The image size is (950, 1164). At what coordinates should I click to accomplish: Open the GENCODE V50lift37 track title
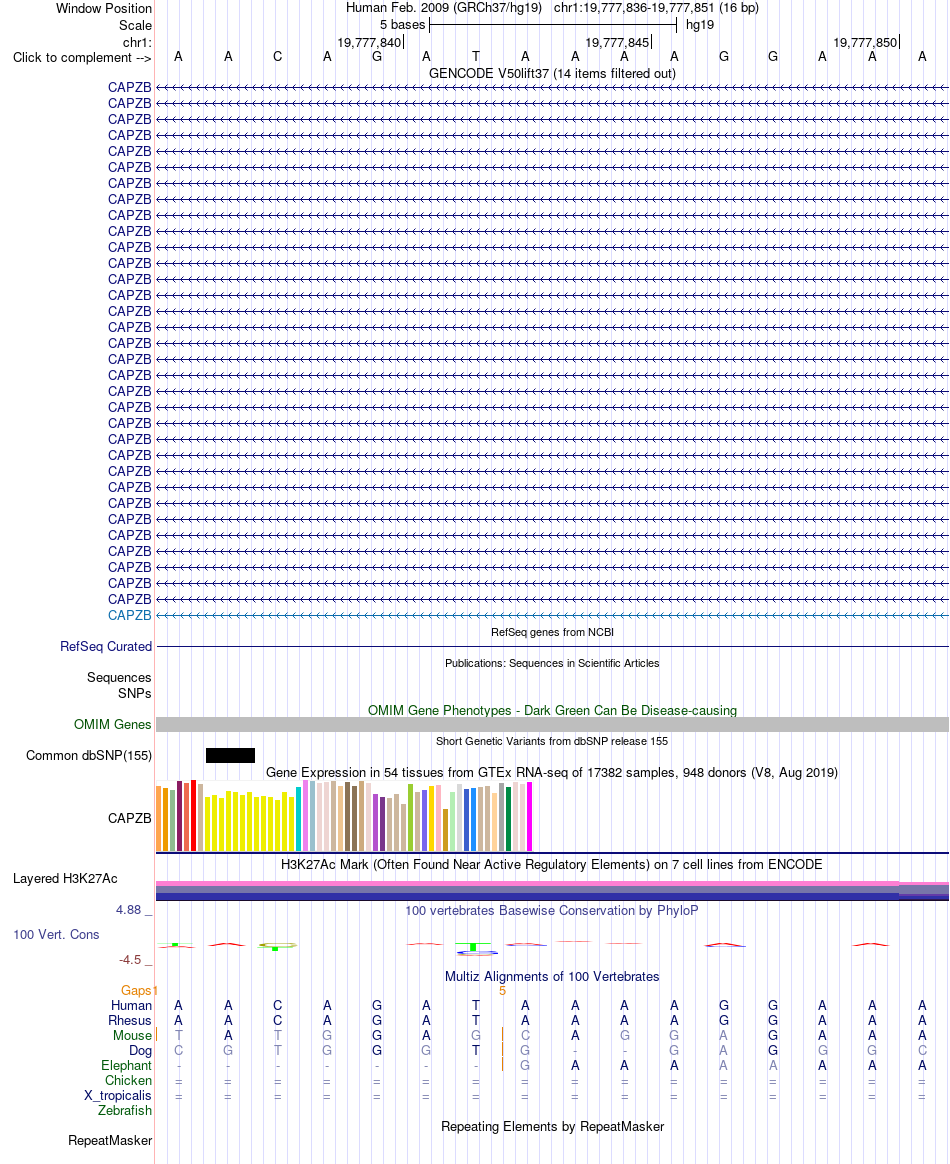tap(552, 73)
